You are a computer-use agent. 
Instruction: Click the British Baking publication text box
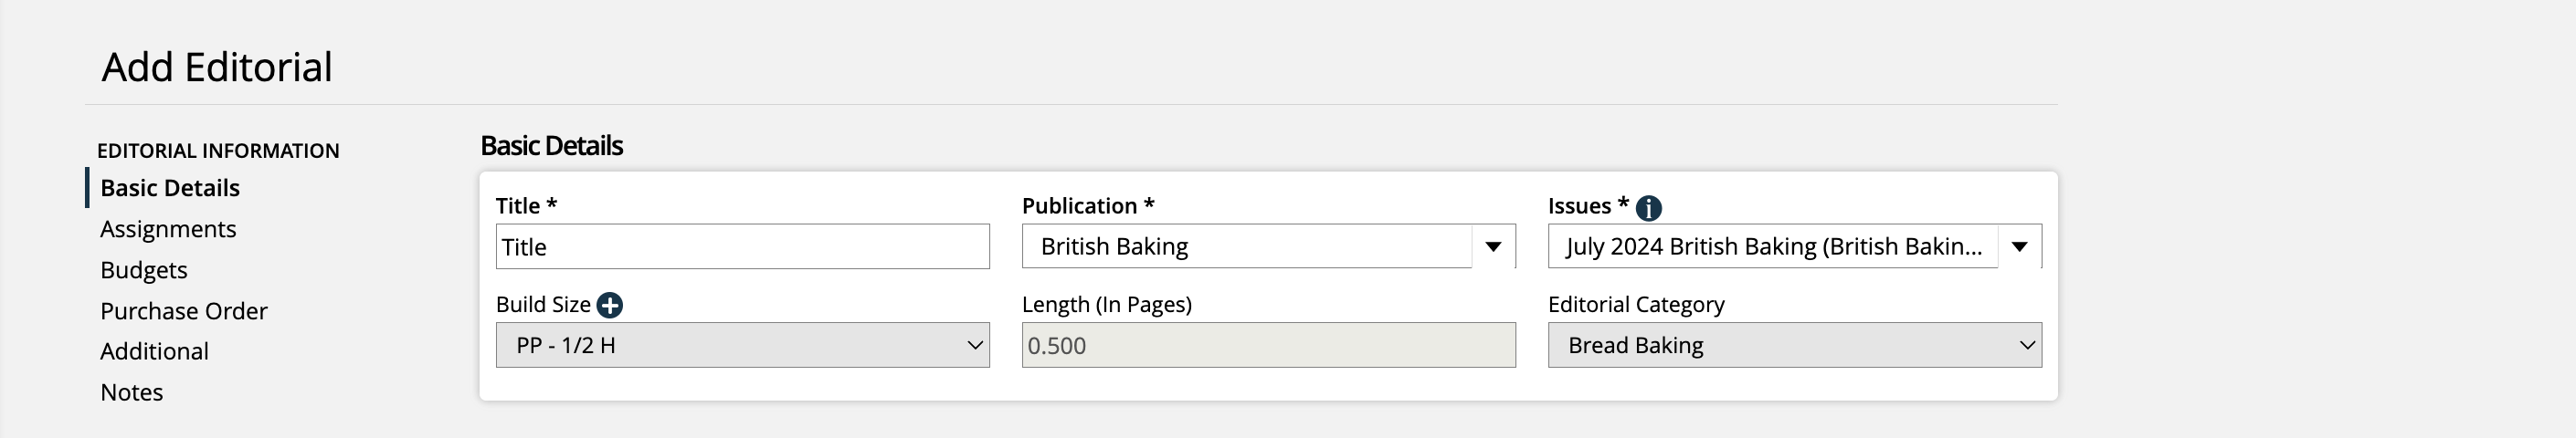coord(1246,247)
